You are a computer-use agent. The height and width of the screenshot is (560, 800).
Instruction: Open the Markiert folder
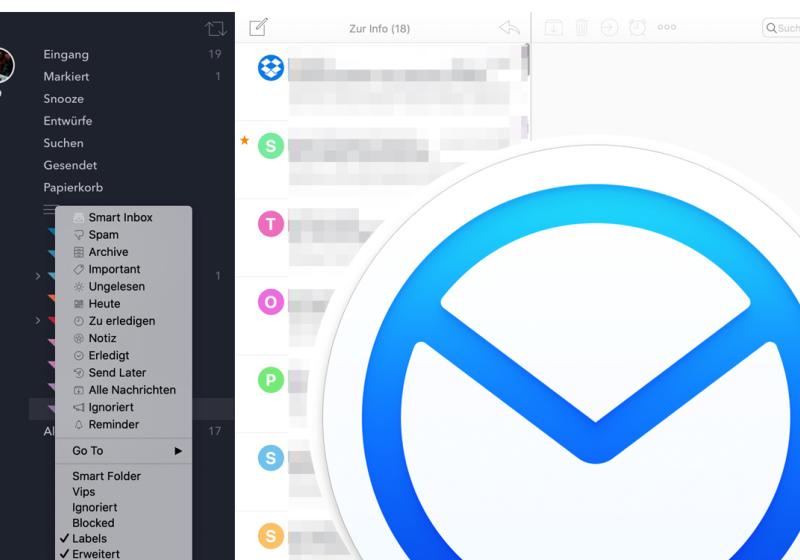point(66,77)
